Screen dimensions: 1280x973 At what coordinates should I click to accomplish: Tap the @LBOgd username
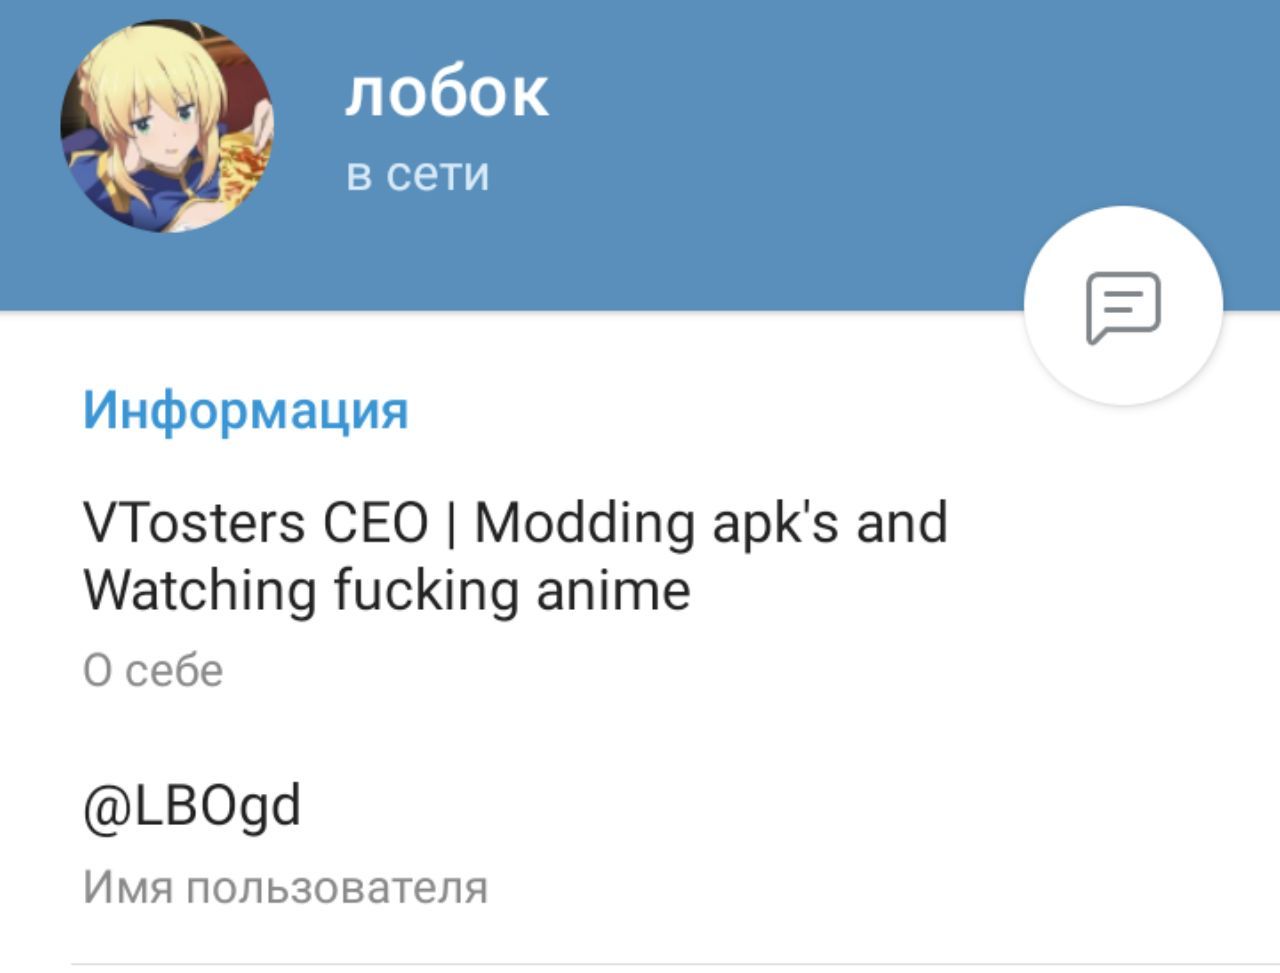click(x=192, y=808)
